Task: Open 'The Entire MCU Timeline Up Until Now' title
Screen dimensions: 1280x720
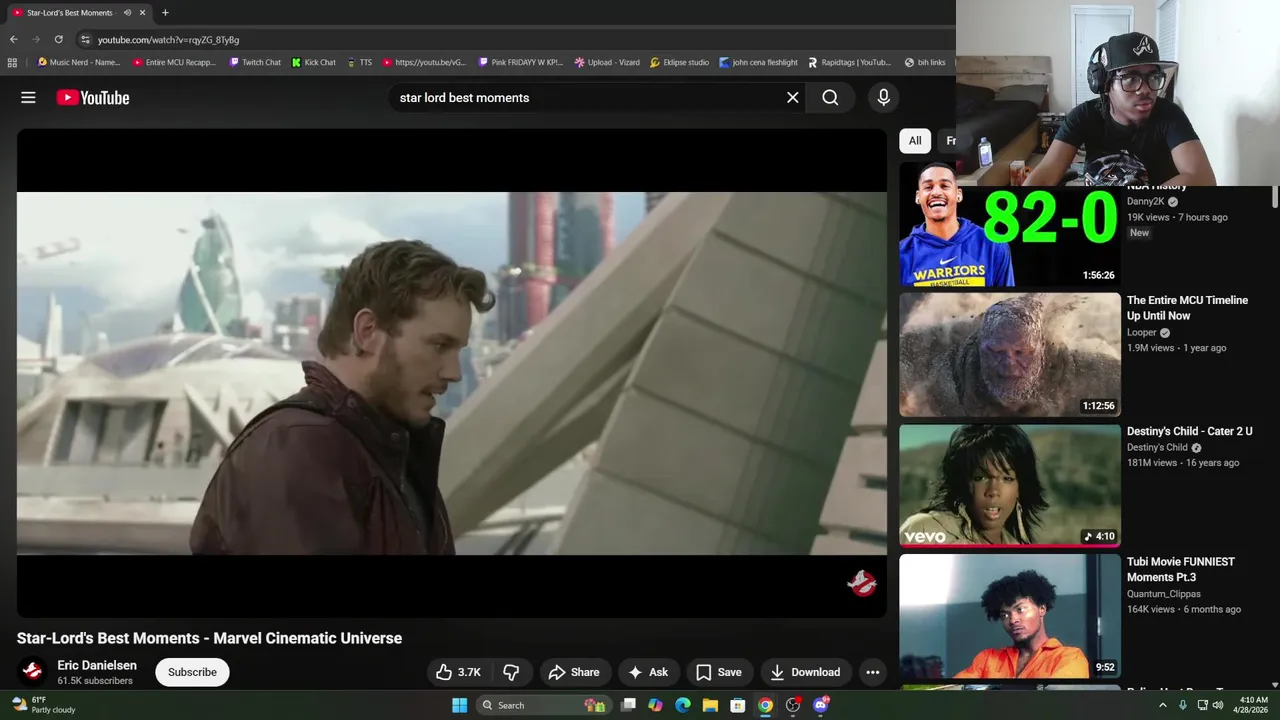Action: click(x=1187, y=308)
